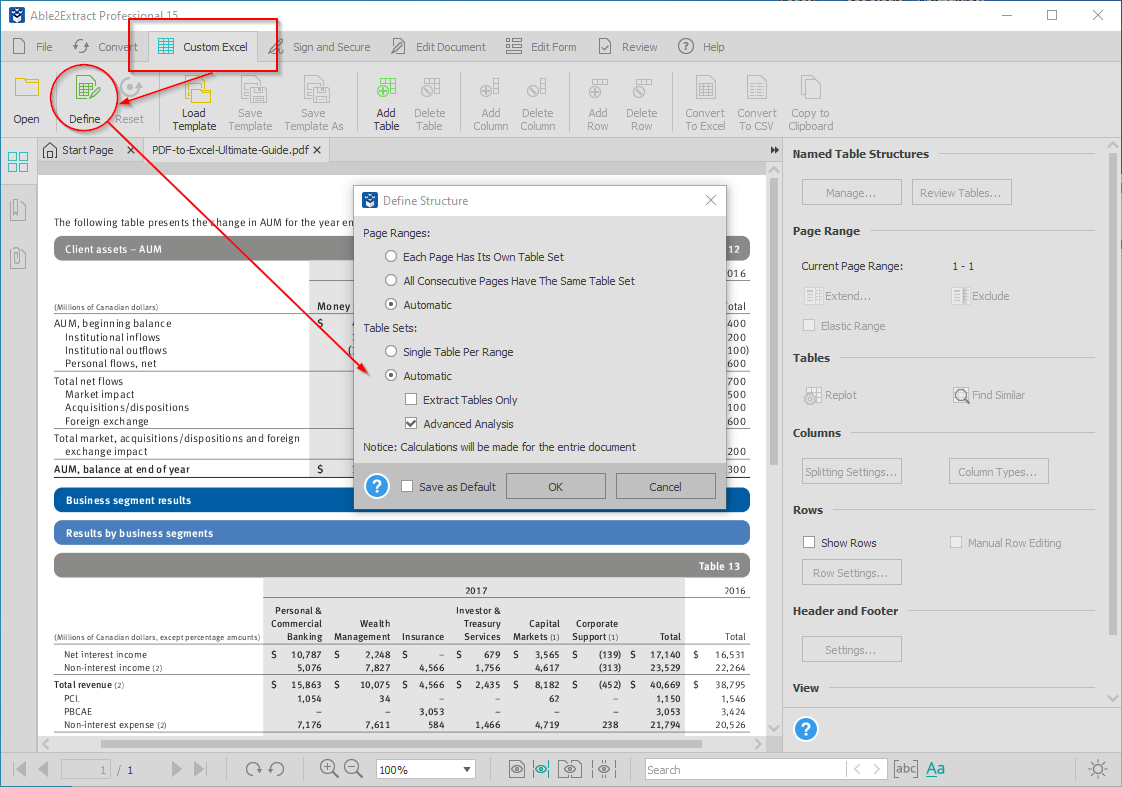Image resolution: width=1122 pixels, height=787 pixels.
Task: Load a template via Load Template
Action: click(x=194, y=104)
